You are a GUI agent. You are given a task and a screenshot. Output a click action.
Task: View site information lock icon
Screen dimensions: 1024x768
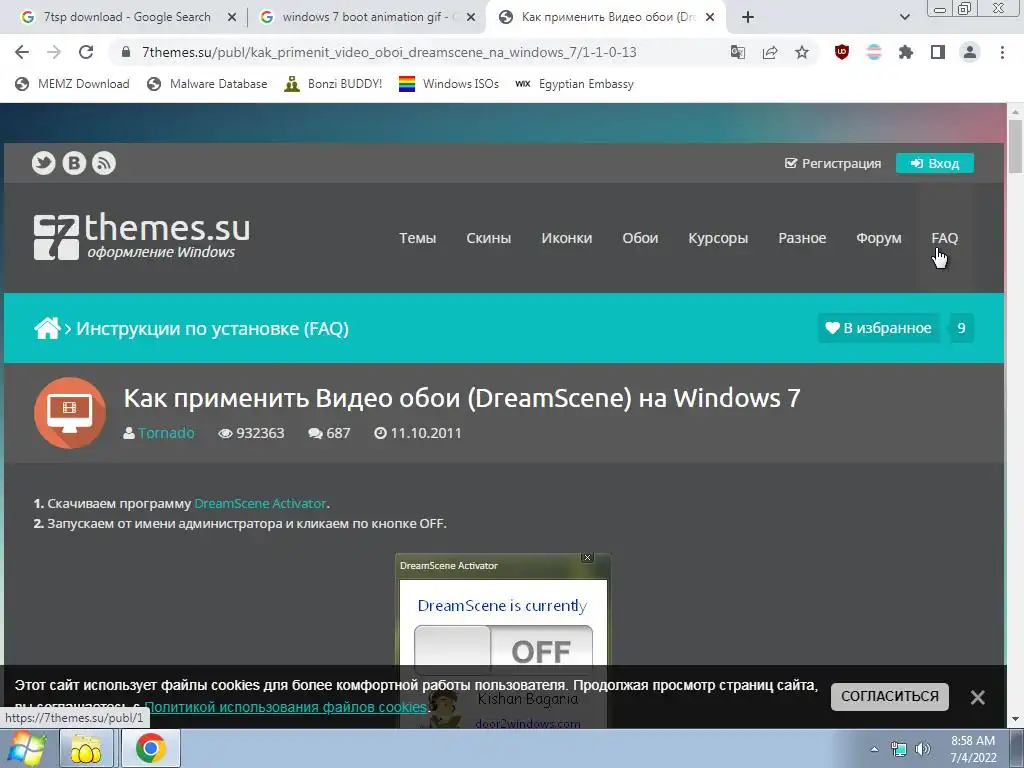point(127,52)
